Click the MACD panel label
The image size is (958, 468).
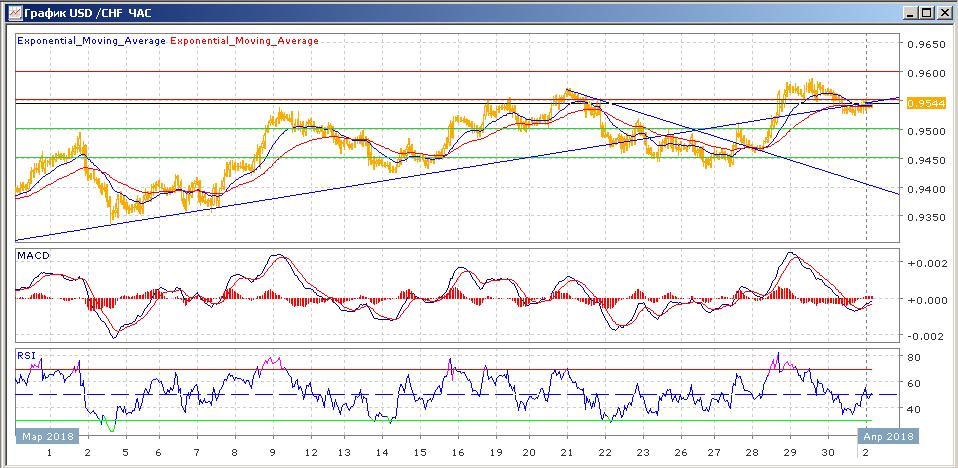click(33, 255)
